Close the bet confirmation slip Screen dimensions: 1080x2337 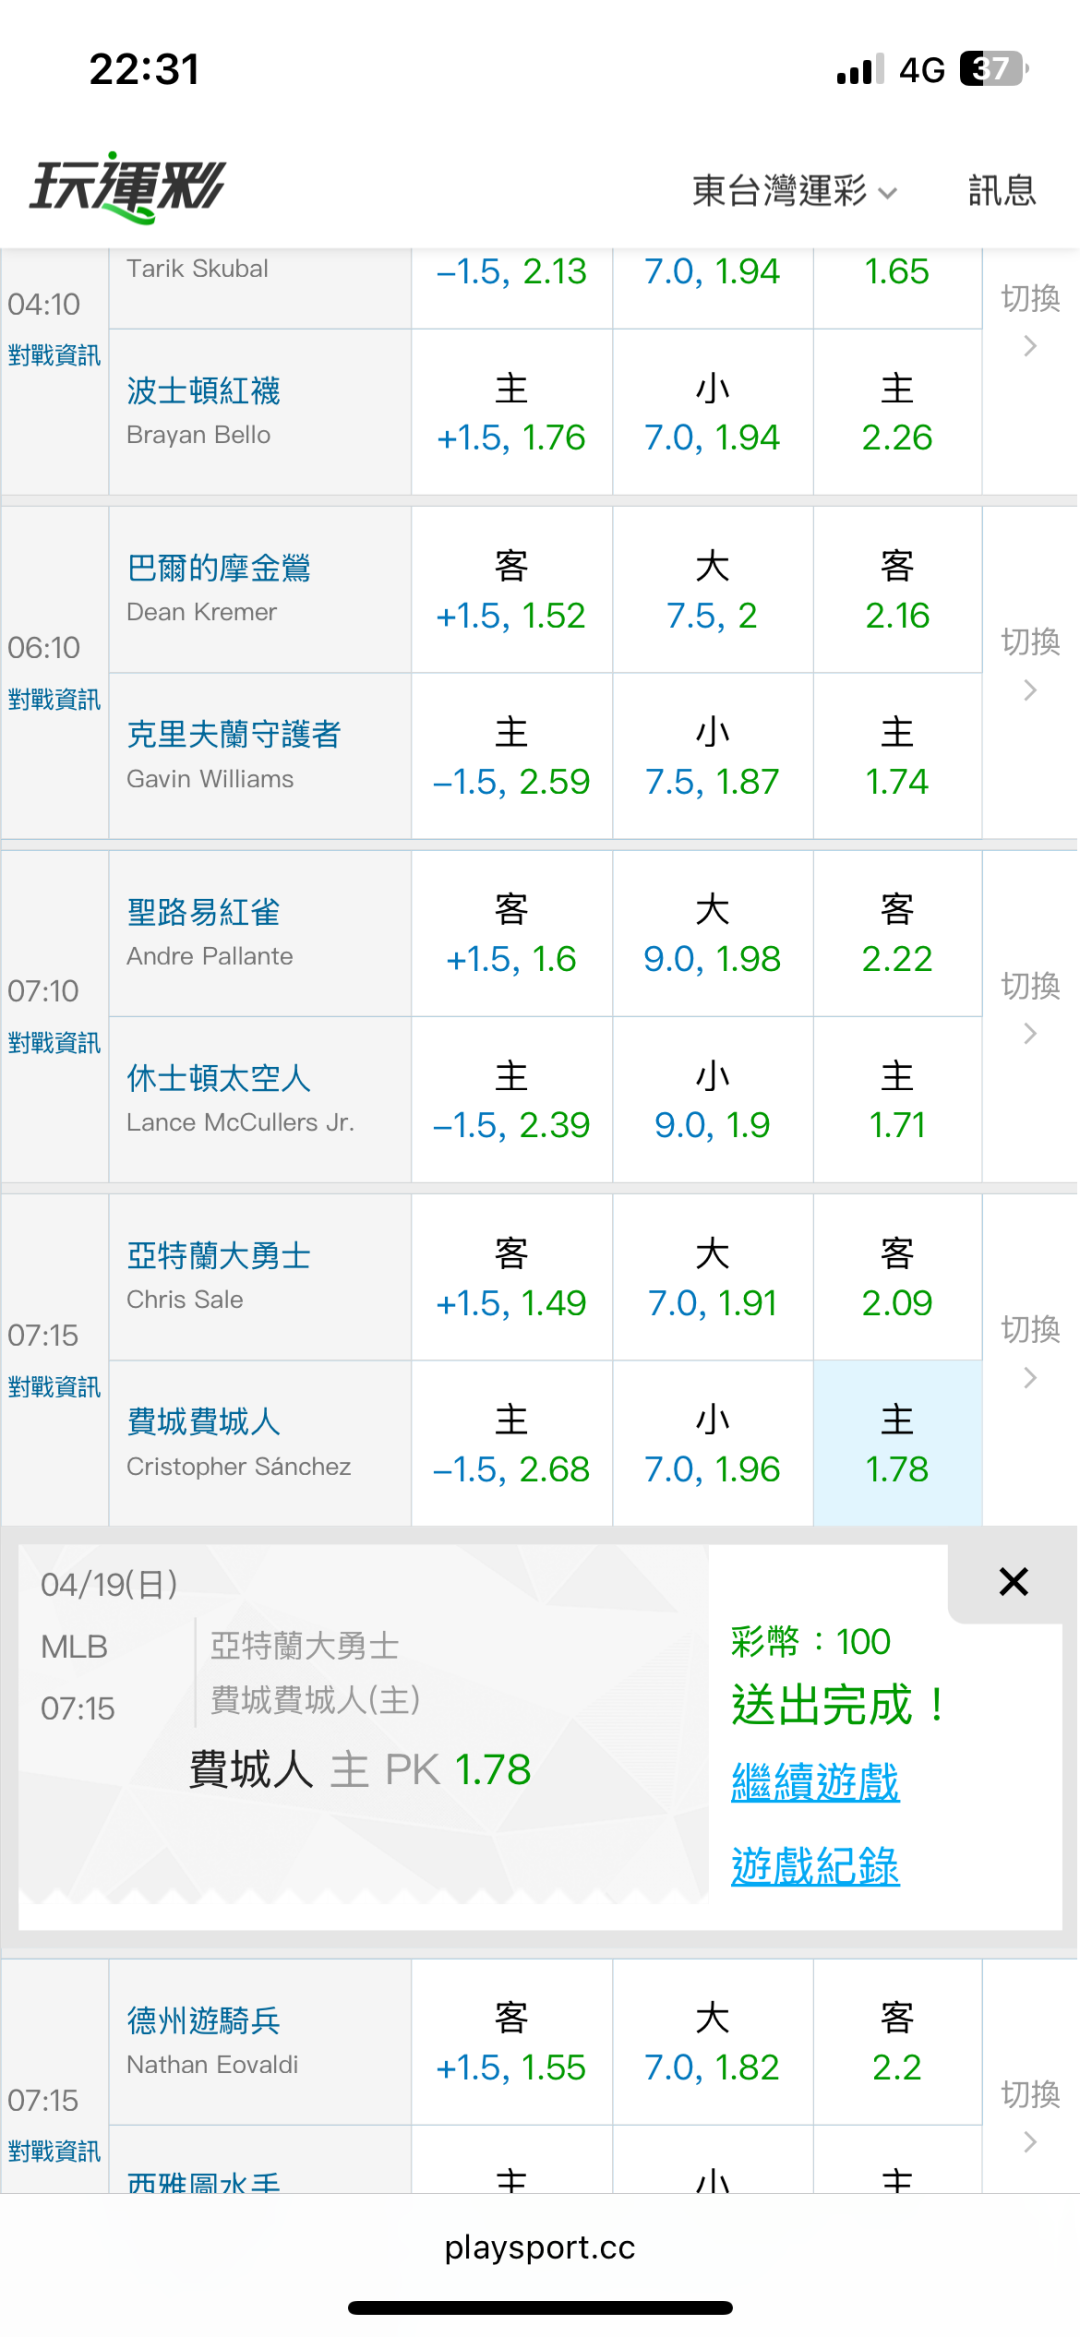pos(1013,1582)
